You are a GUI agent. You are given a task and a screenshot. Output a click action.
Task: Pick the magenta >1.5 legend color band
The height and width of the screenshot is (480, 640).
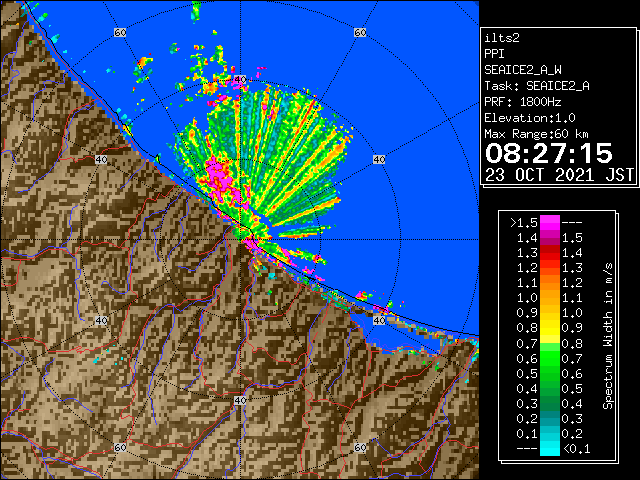pyautogui.click(x=550, y=223)
